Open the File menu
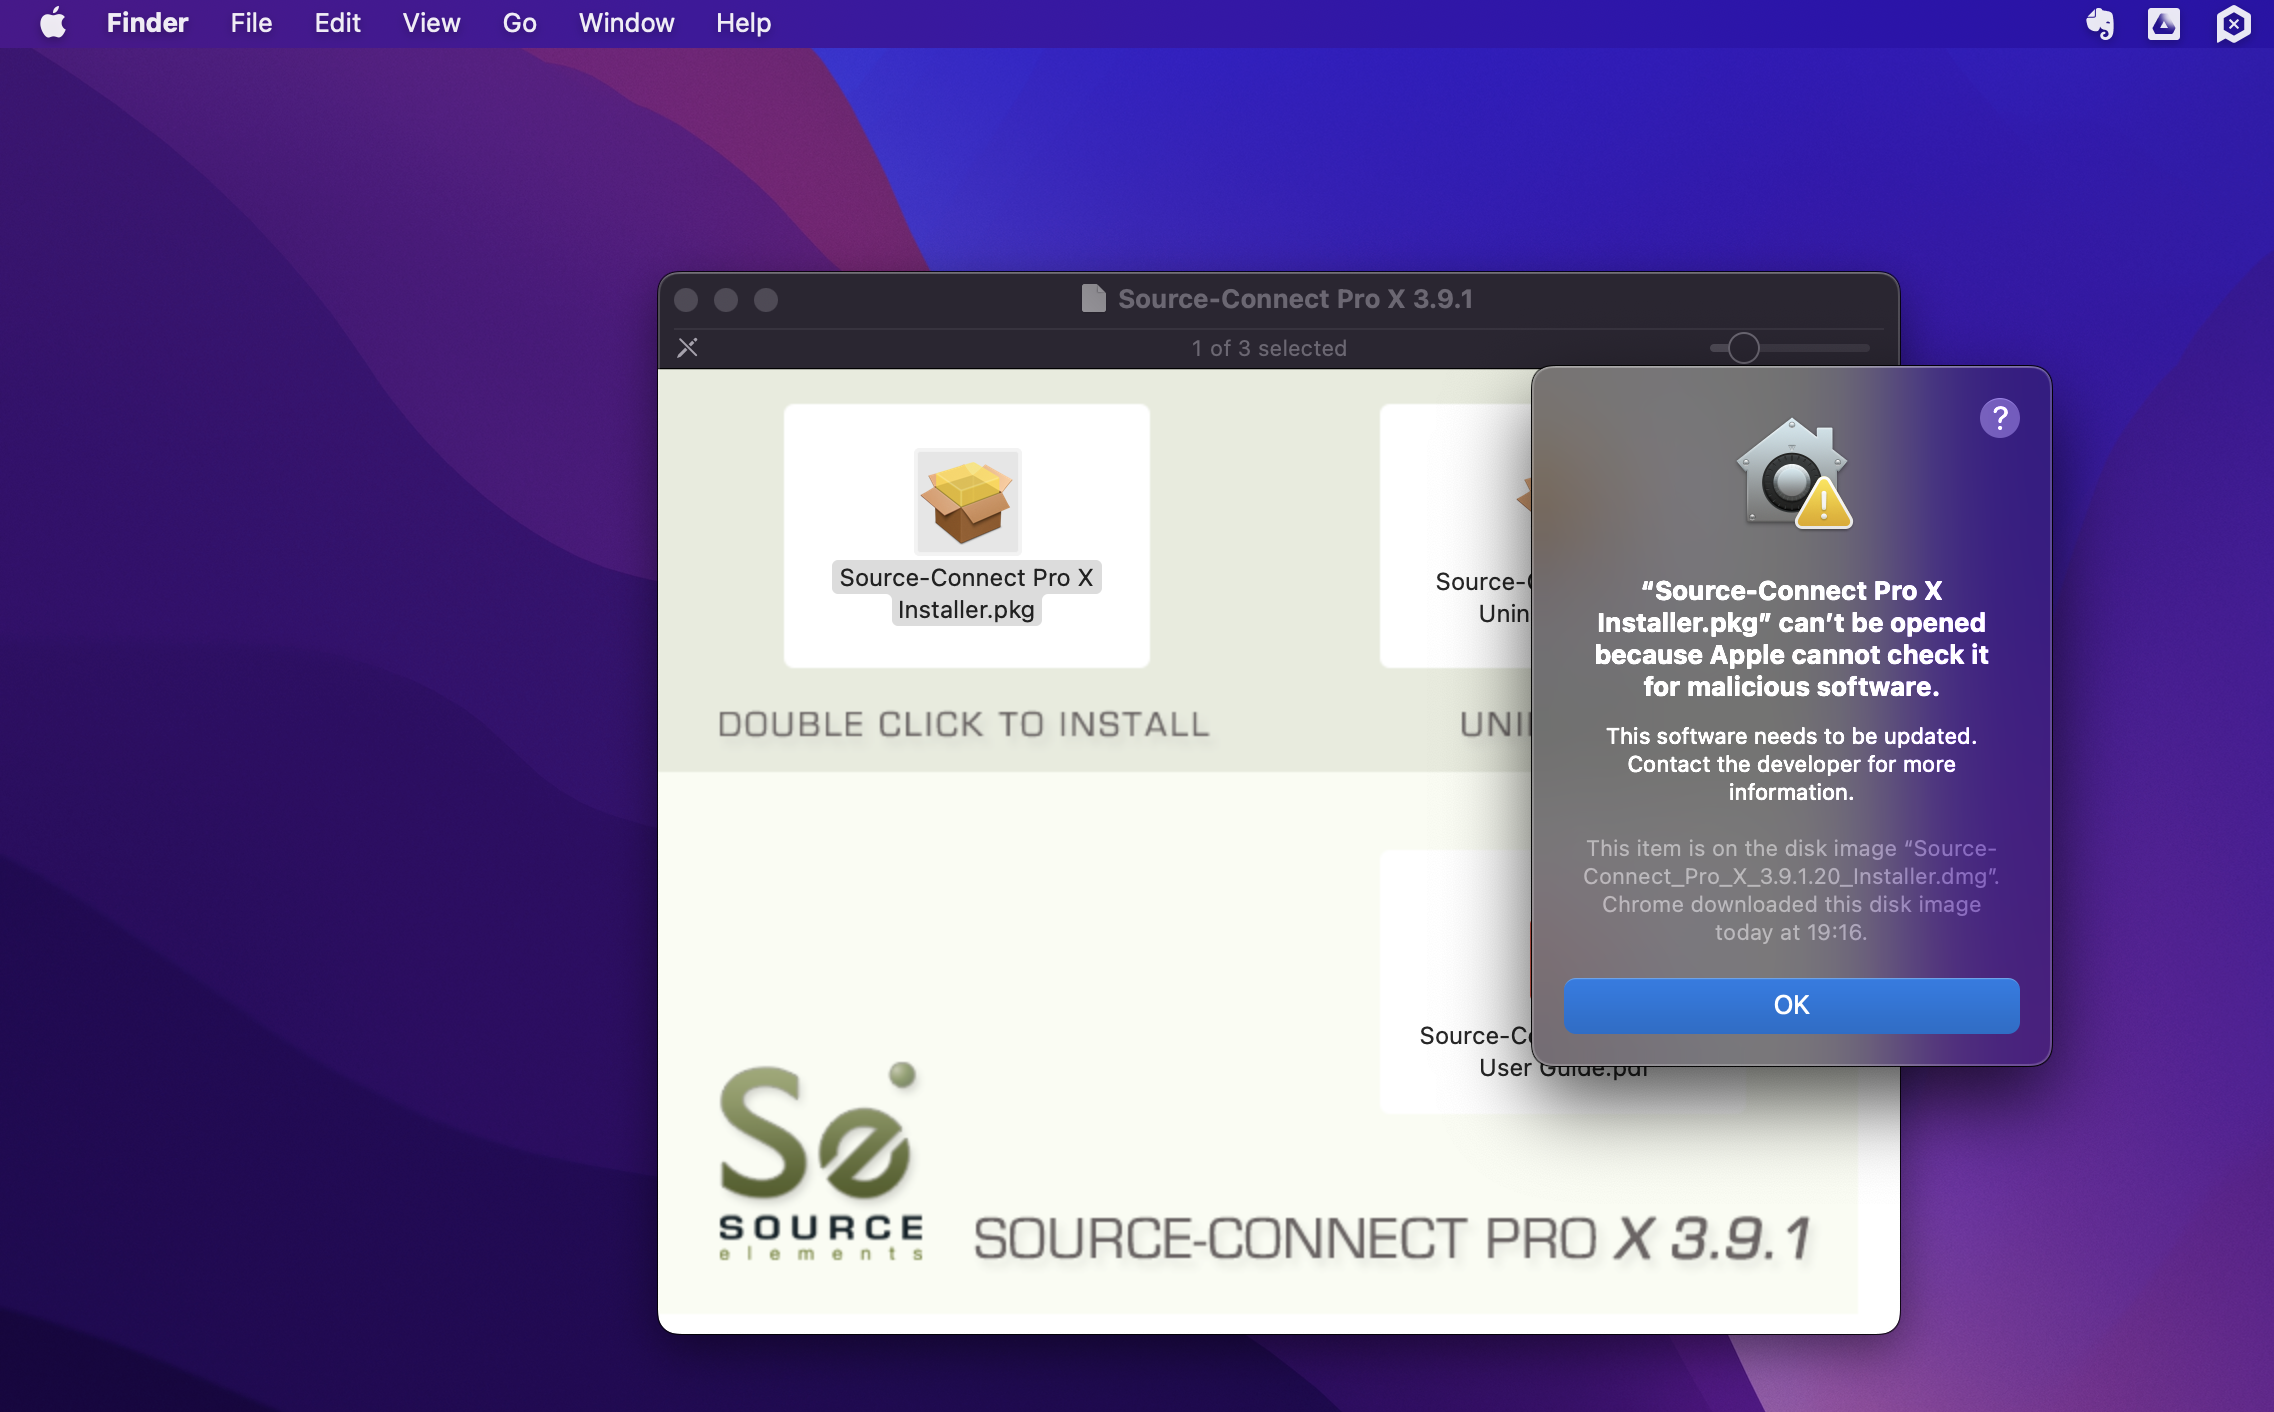 coord(251,23)
